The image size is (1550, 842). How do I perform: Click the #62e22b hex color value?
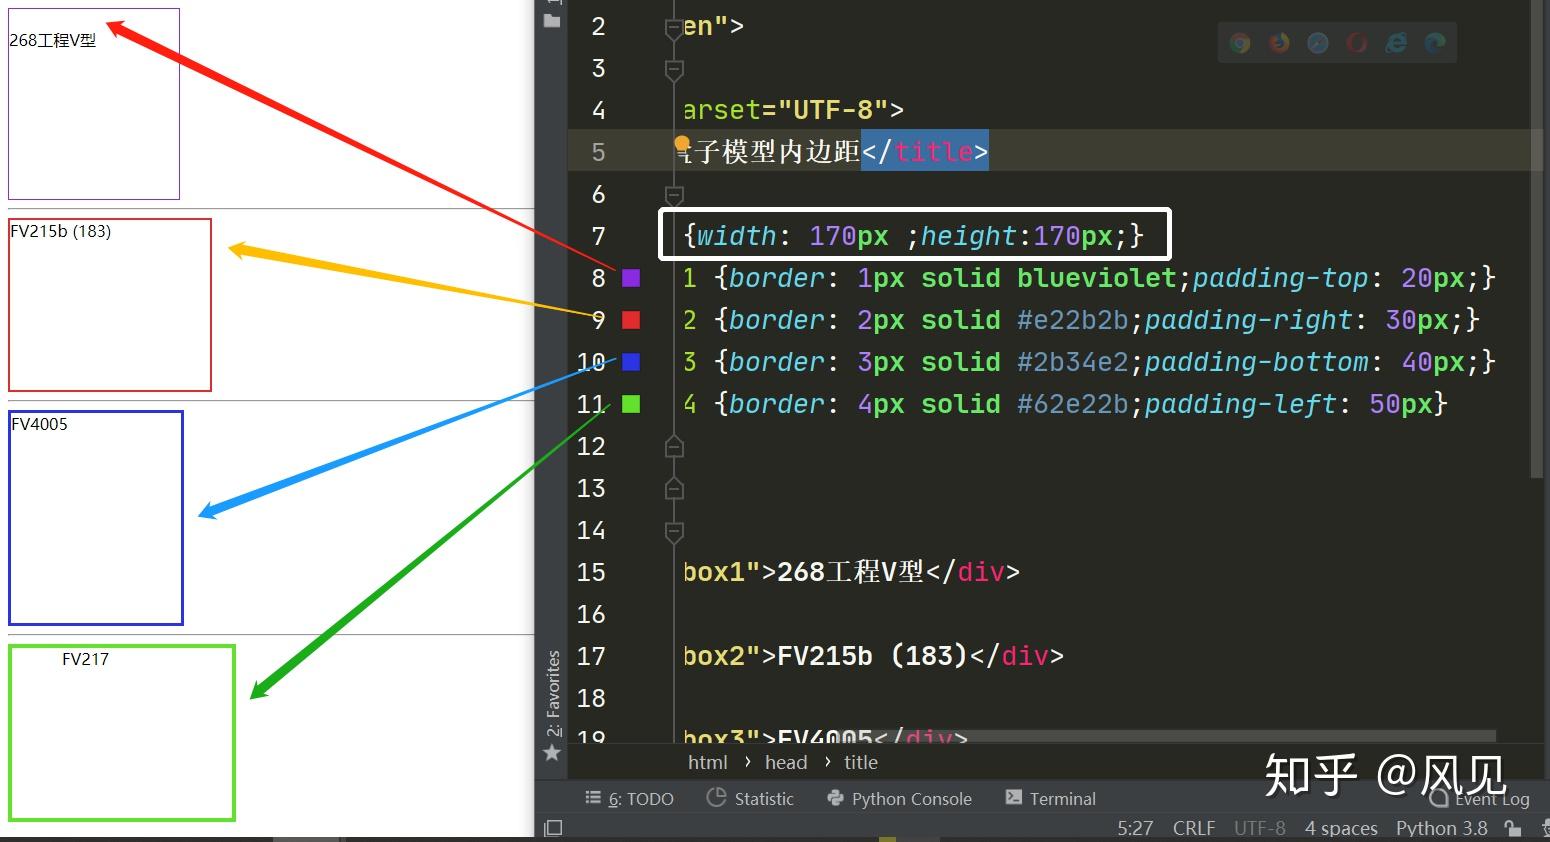1073,404
